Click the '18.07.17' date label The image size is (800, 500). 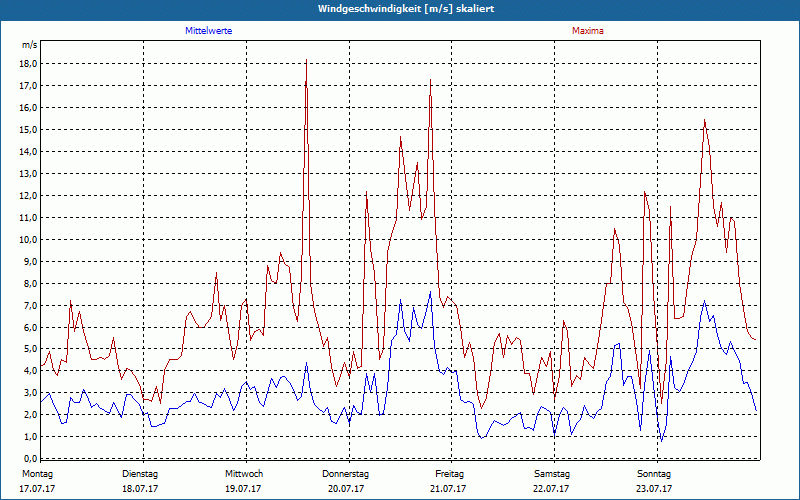[140, 489]
